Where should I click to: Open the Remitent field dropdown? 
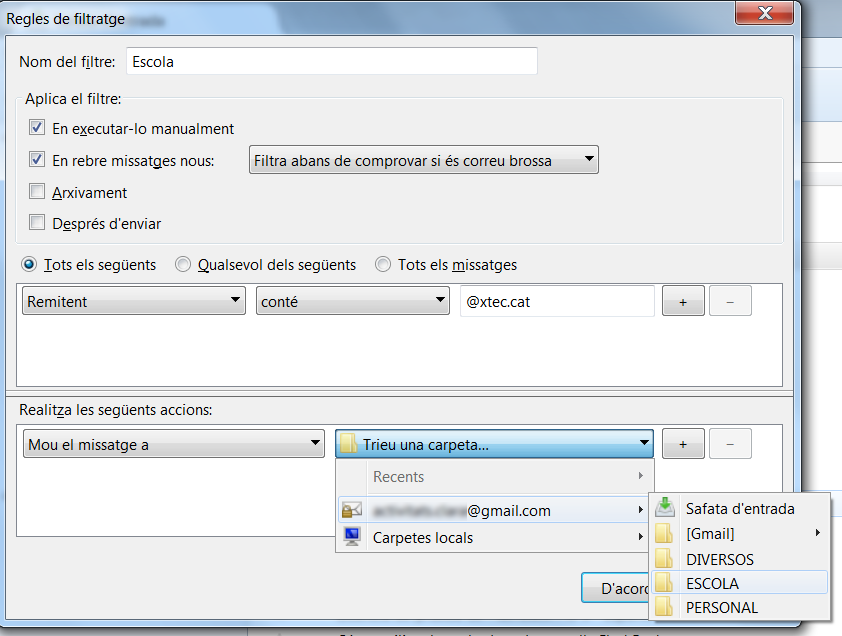point(134,301)
